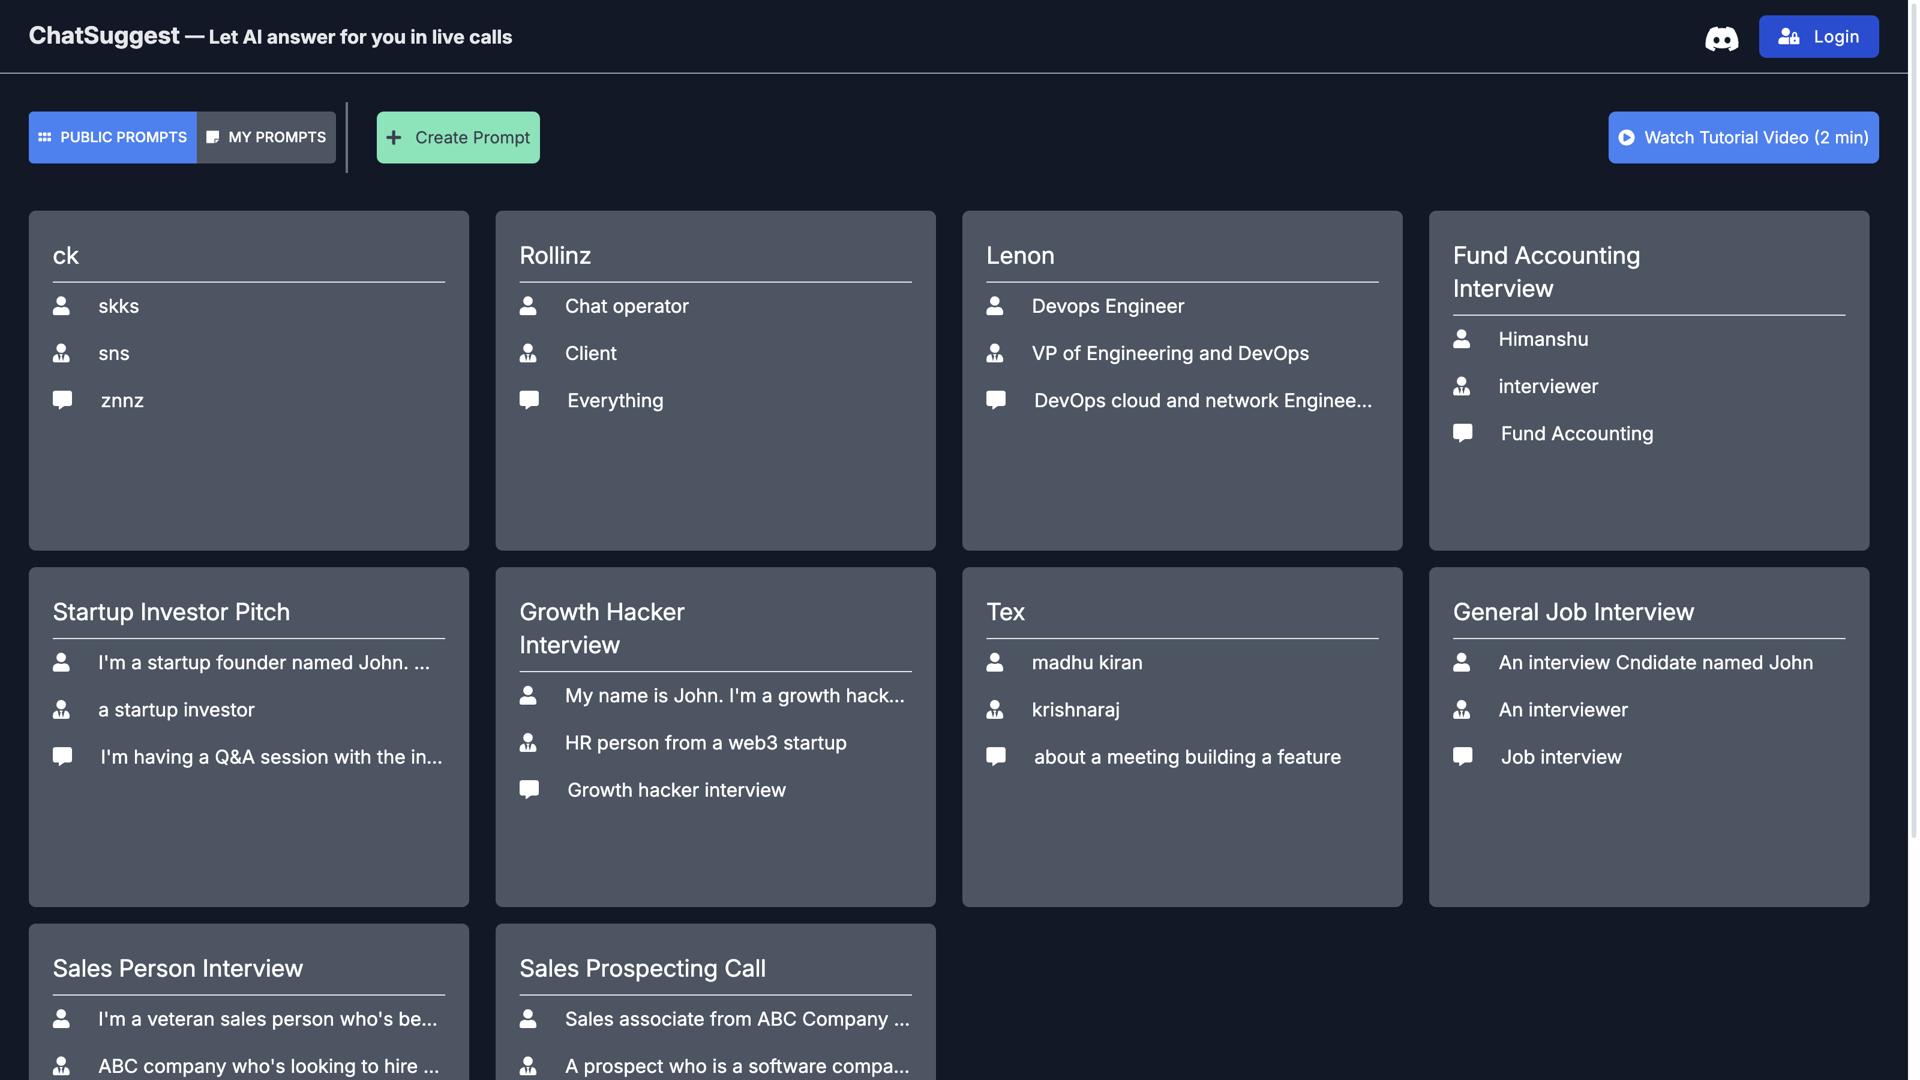This screenshot has width=1920, height=1080.
Task: Click chat bubble icon beside Job interview
Action: (x=1462, y=756)
